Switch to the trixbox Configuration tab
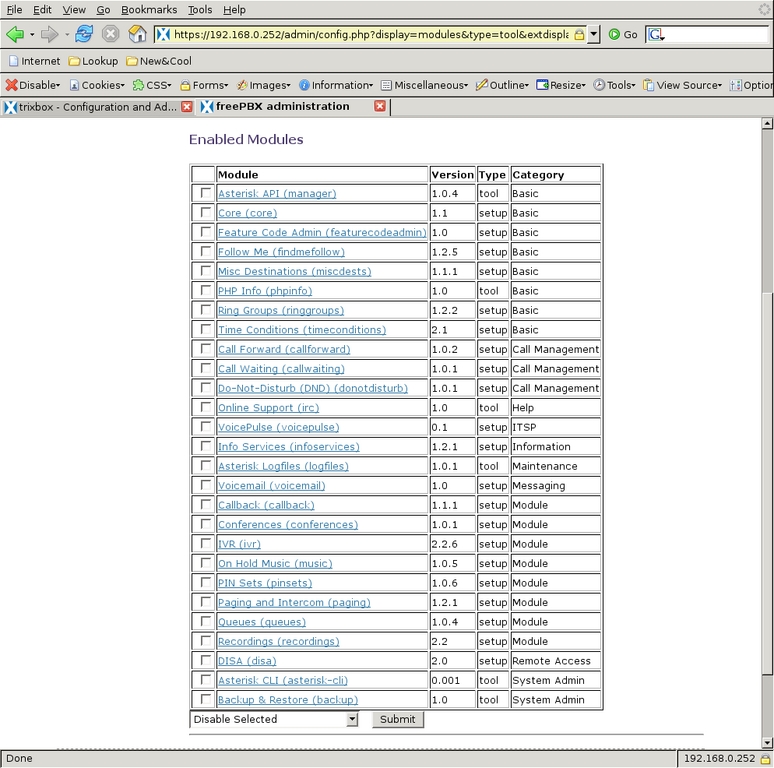Image resolution: width=774 pixels, height=768 pixels. (x=95, y=106)
